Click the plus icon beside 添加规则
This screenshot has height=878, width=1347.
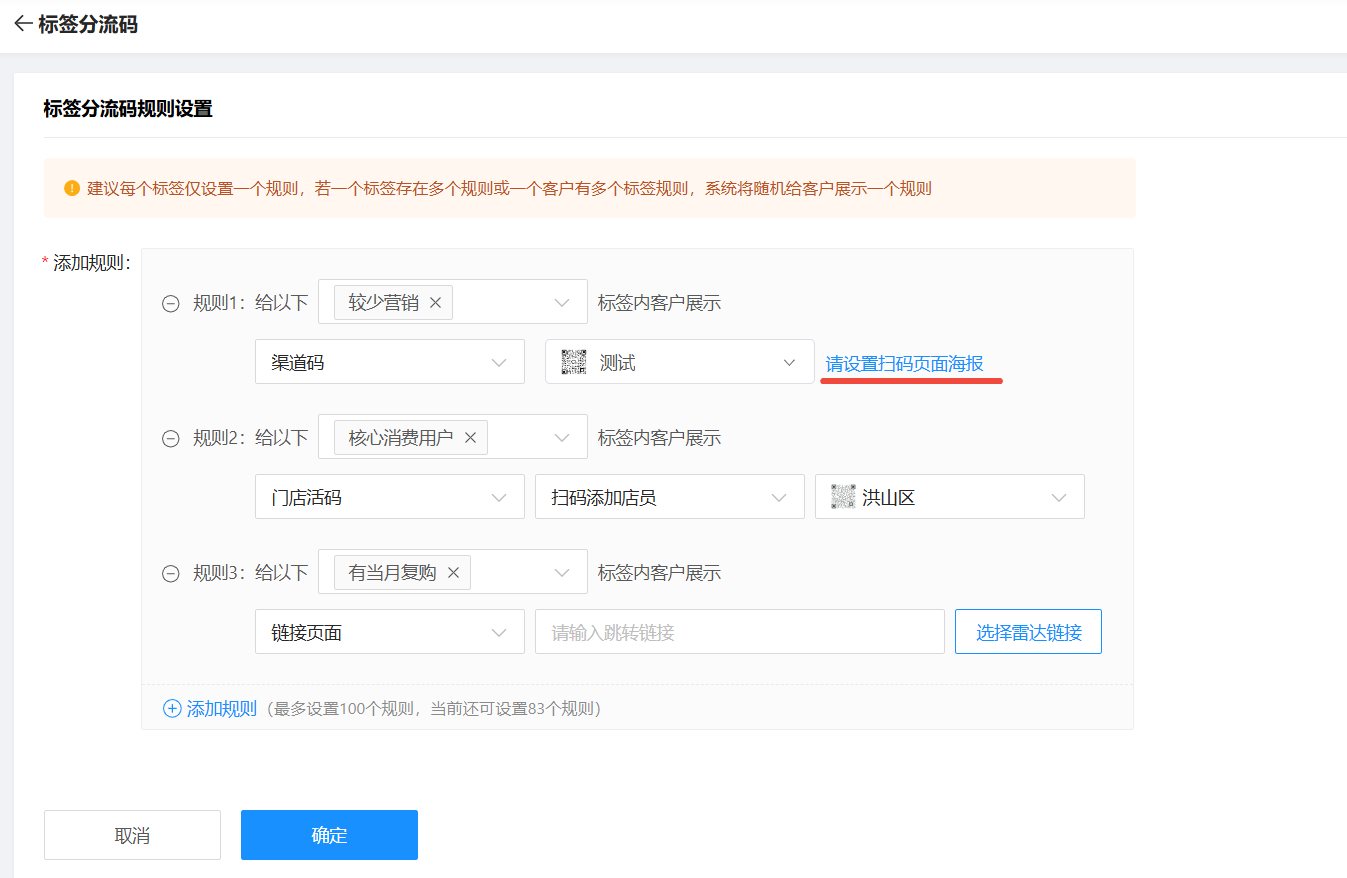coord(172,709)
